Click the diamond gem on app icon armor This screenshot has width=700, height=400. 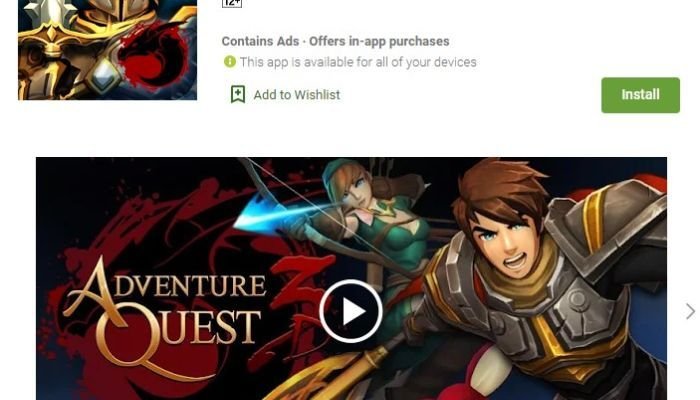(x=104, y=76)
